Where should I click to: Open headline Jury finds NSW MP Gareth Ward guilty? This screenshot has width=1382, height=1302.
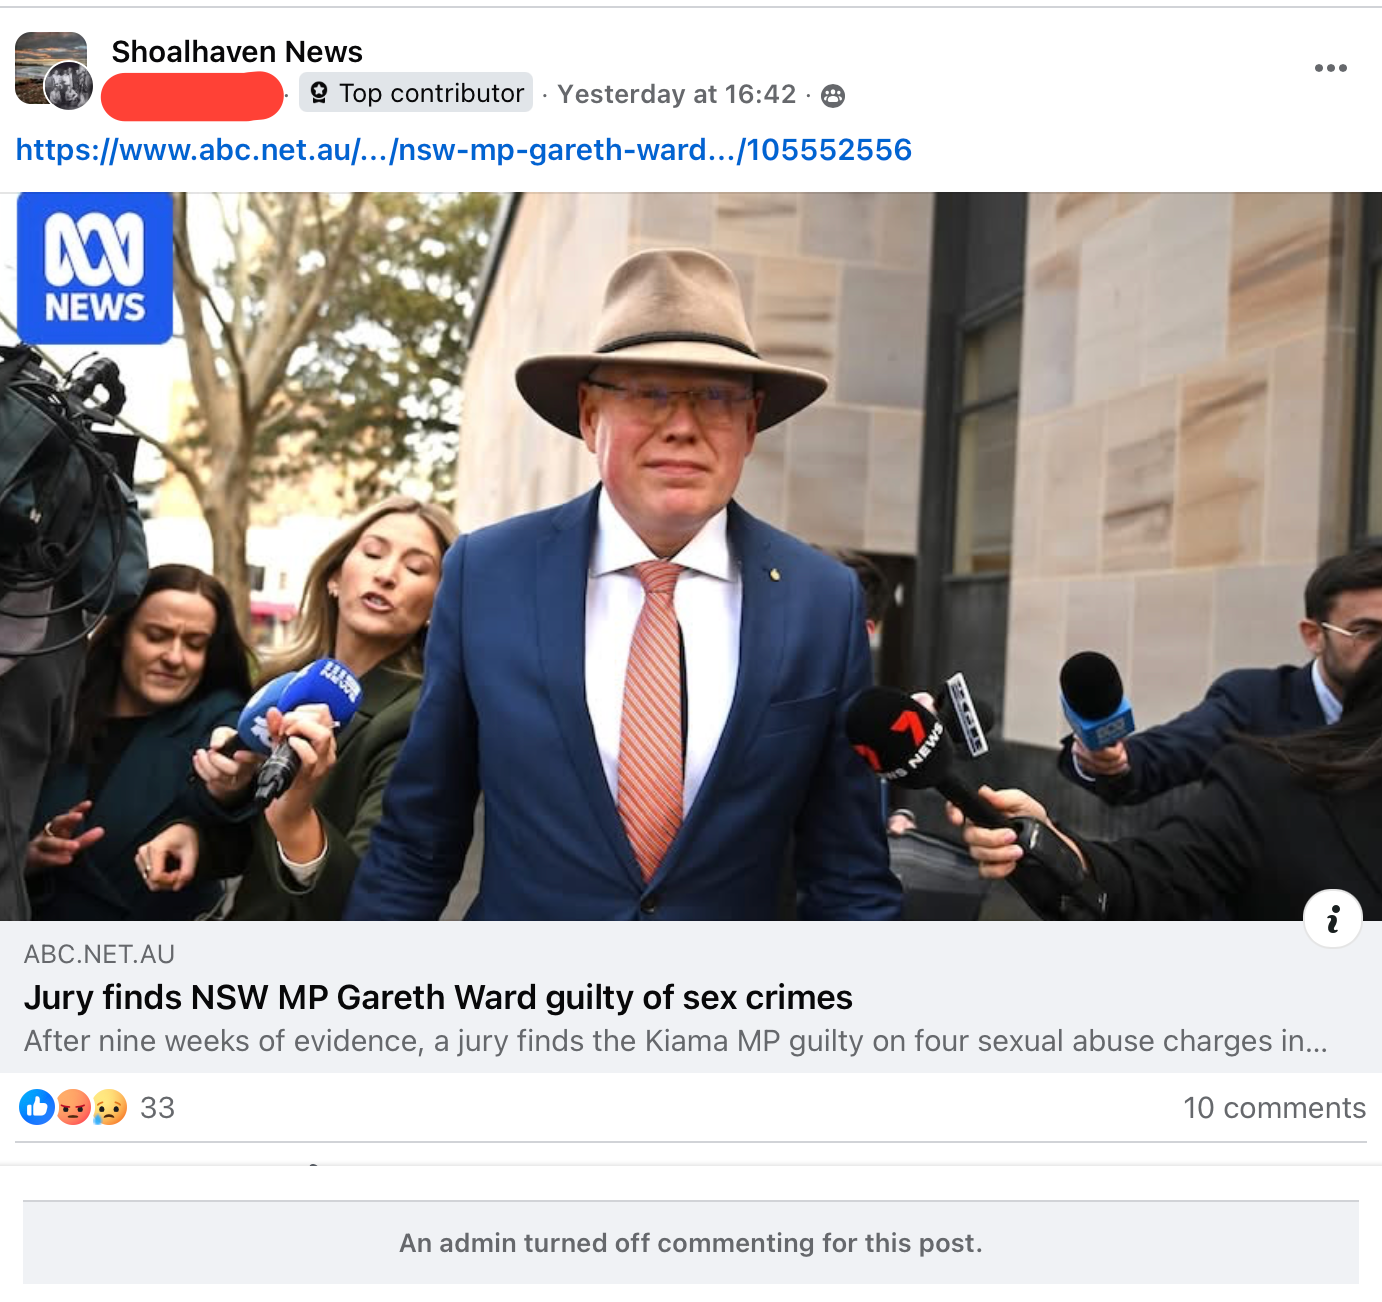[438, 997]
